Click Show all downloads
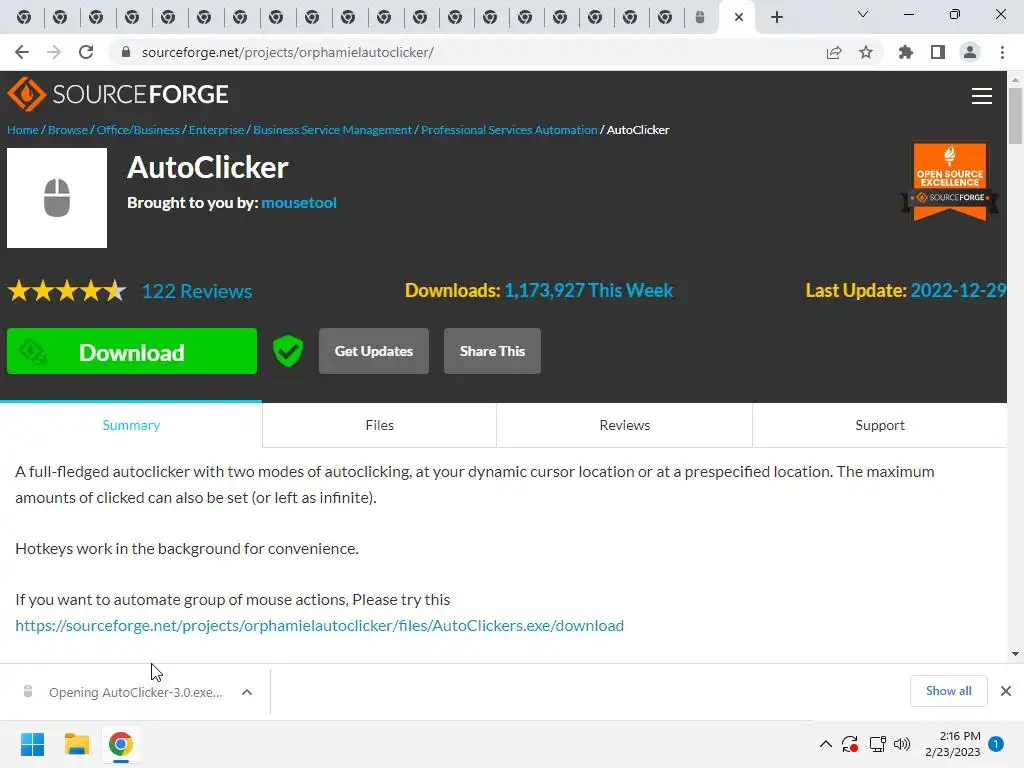The width and height of the screenshot is (1024, 768). pyautogui.click(x=948, y=691)
